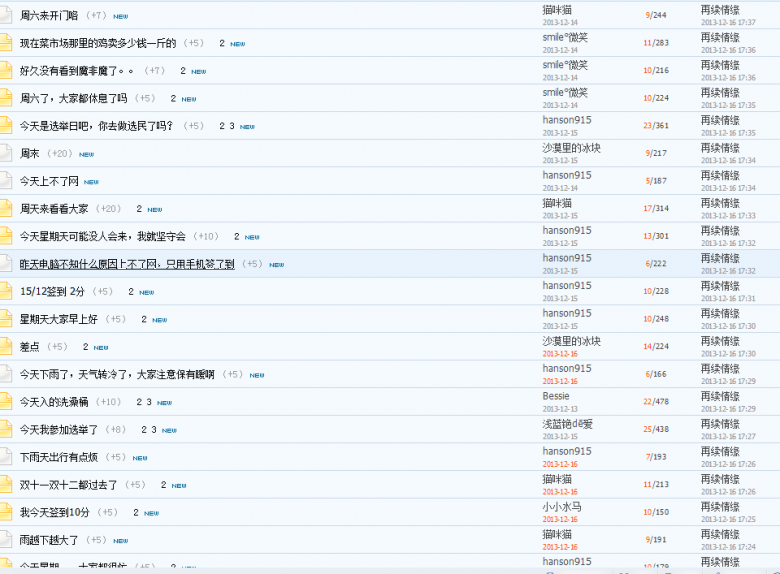Click NEW icon after 雨越下越大了
The width and height of the screenshot is (780, 574).
pos(120,540)
